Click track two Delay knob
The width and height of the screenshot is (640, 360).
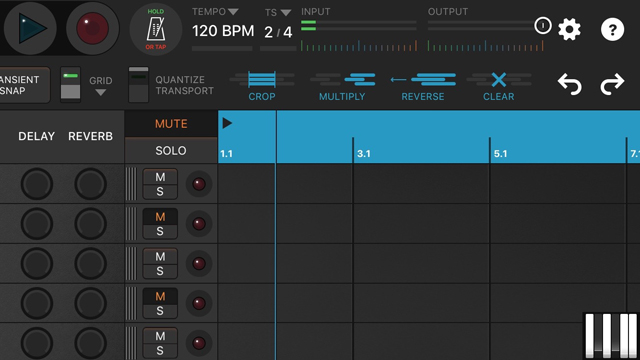coord(37,224)
